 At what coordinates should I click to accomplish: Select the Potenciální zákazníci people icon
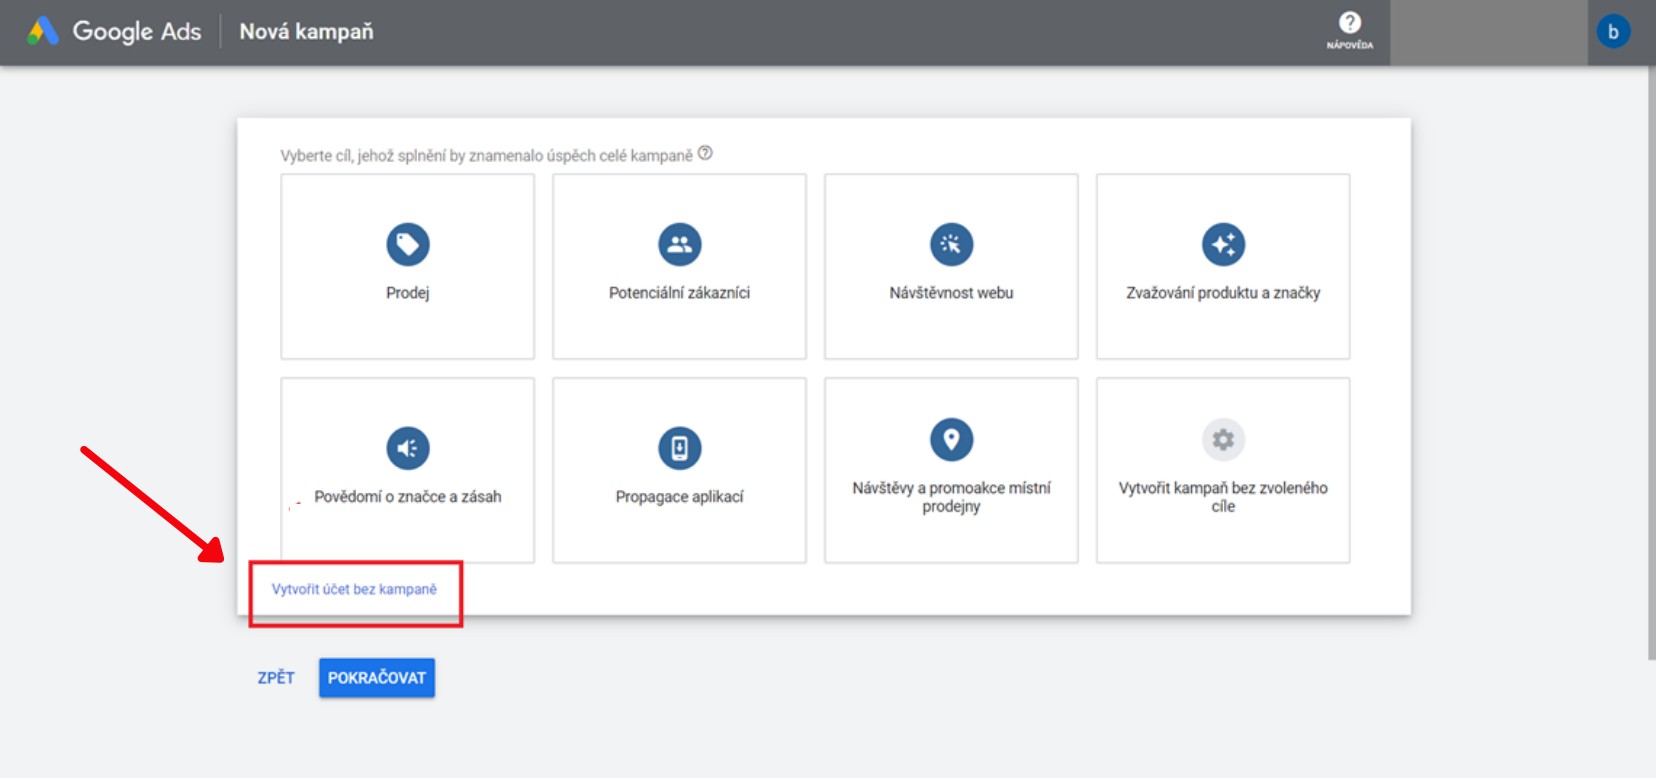(x=679, y=244)
